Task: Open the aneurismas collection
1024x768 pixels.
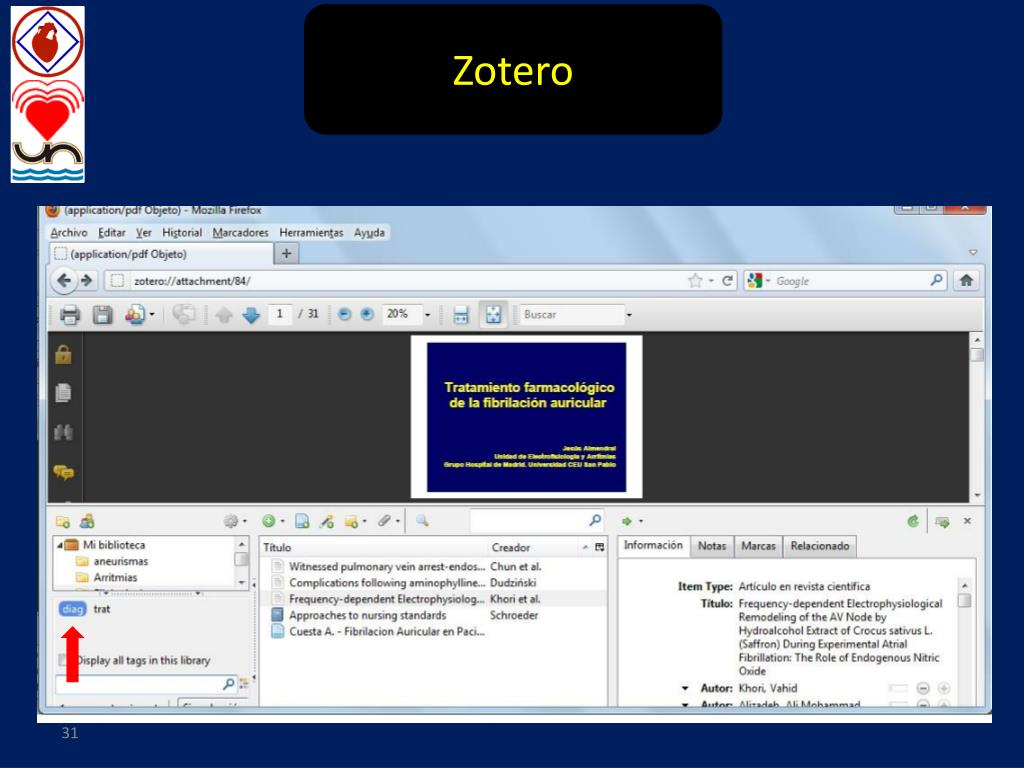Action: point(121,561)
